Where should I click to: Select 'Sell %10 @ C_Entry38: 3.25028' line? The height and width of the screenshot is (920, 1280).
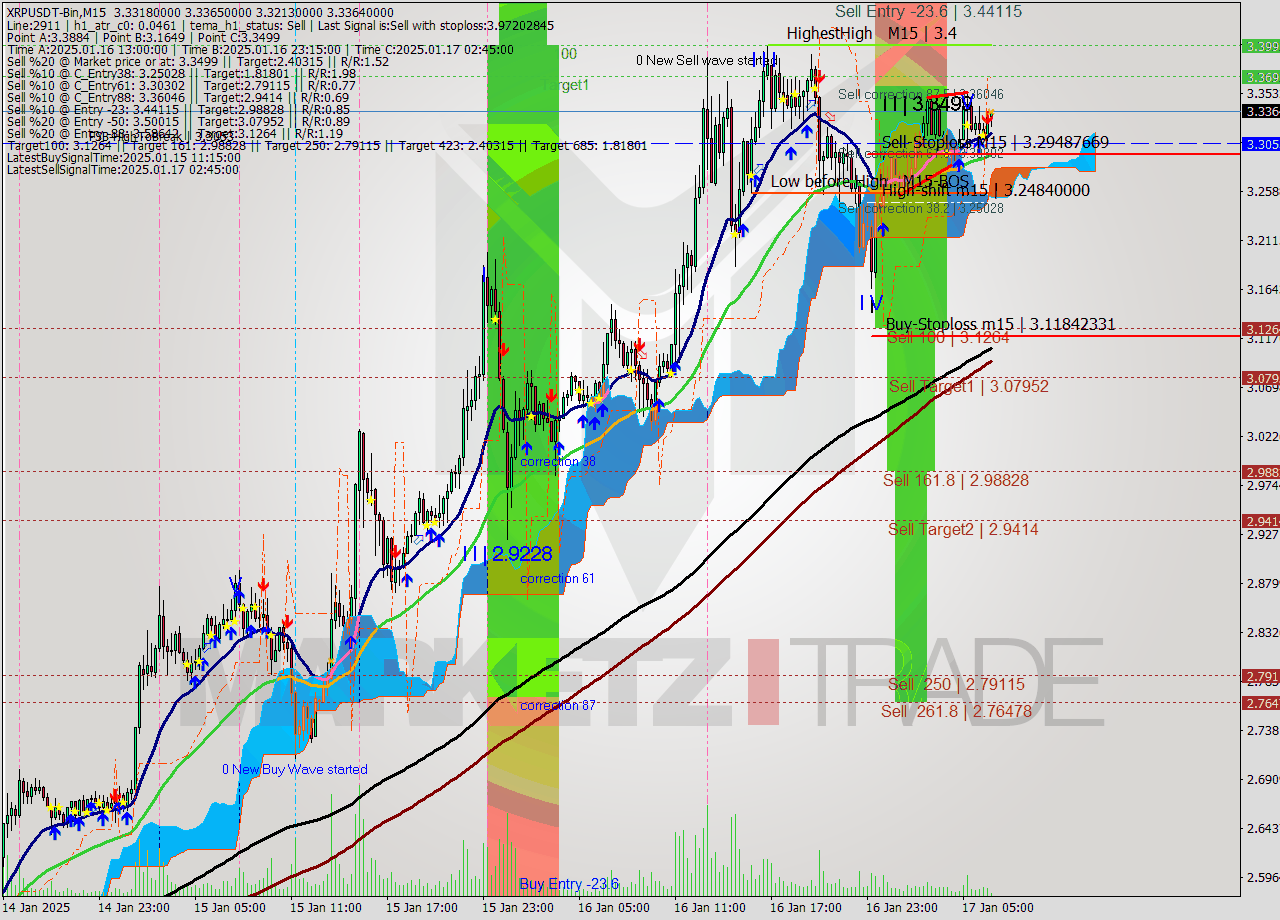[x=181, y=73]
